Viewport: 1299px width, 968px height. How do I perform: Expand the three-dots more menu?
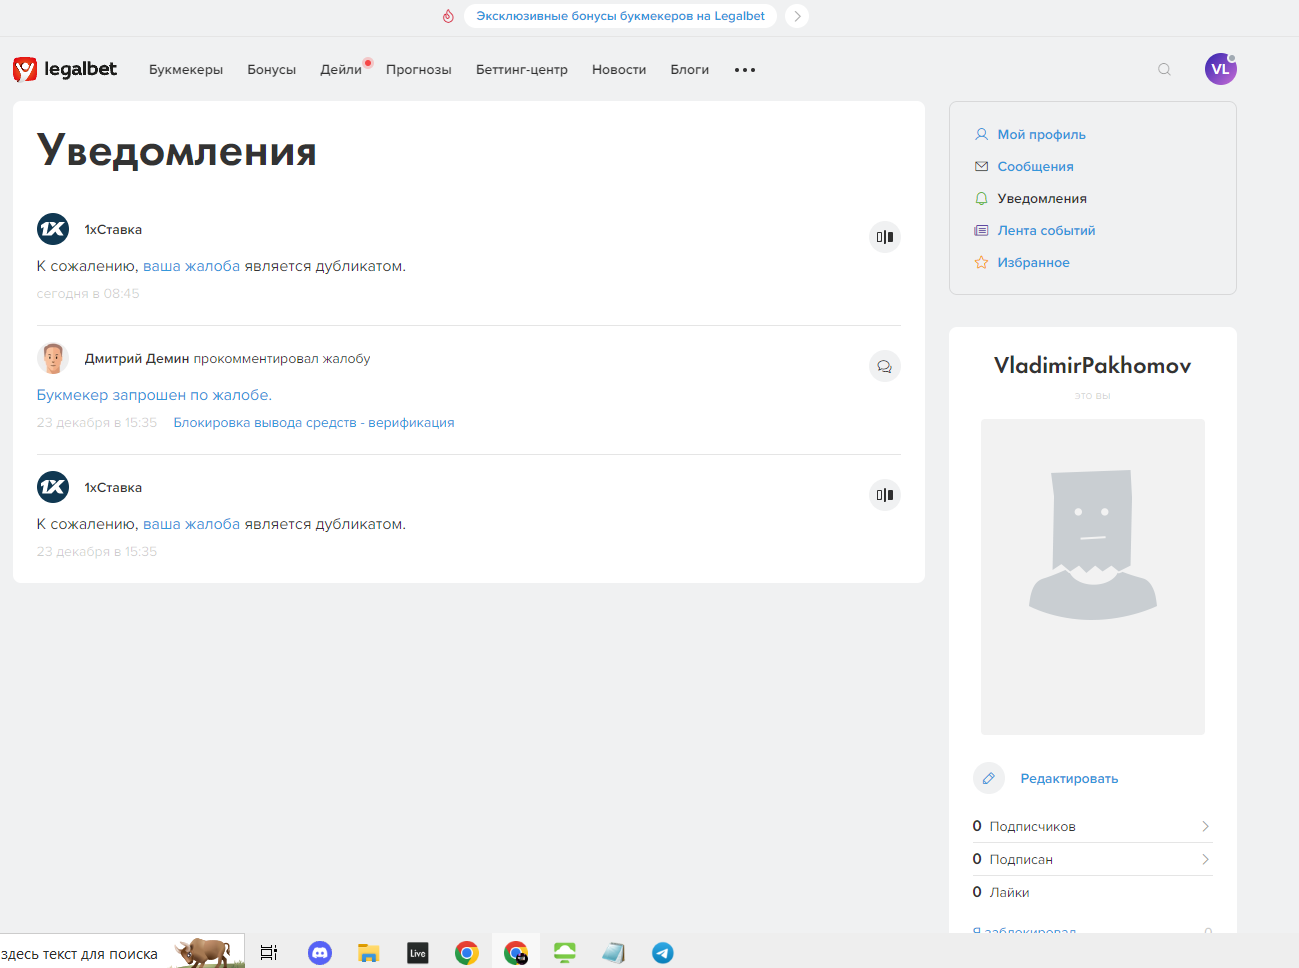pos(745,70)
